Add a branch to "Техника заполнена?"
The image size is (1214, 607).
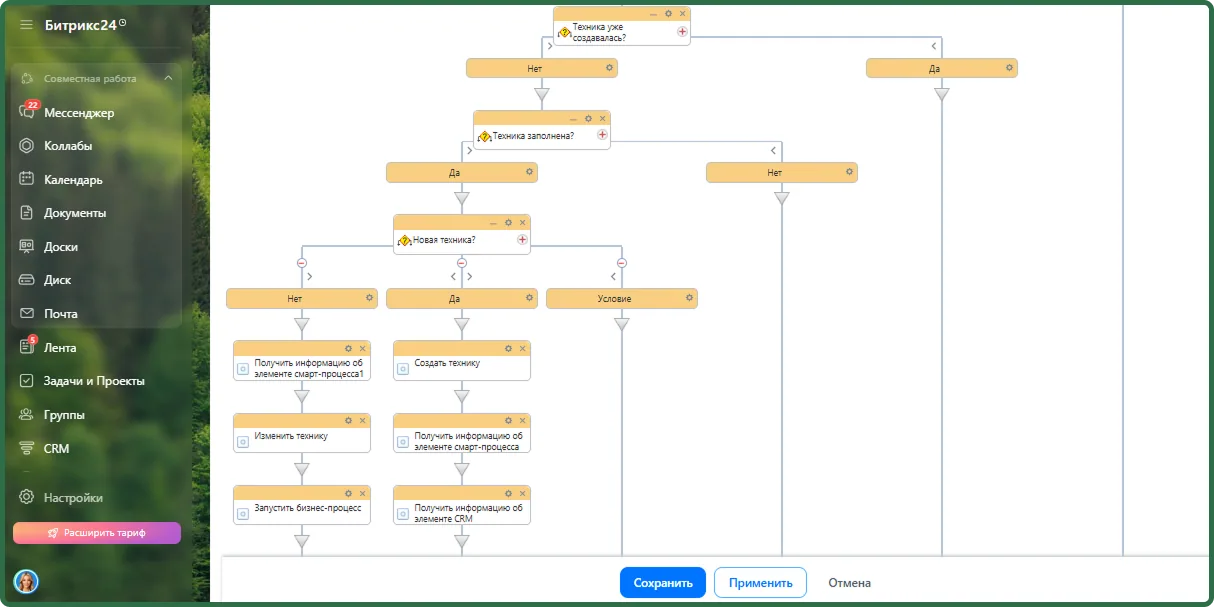point(602,134)
